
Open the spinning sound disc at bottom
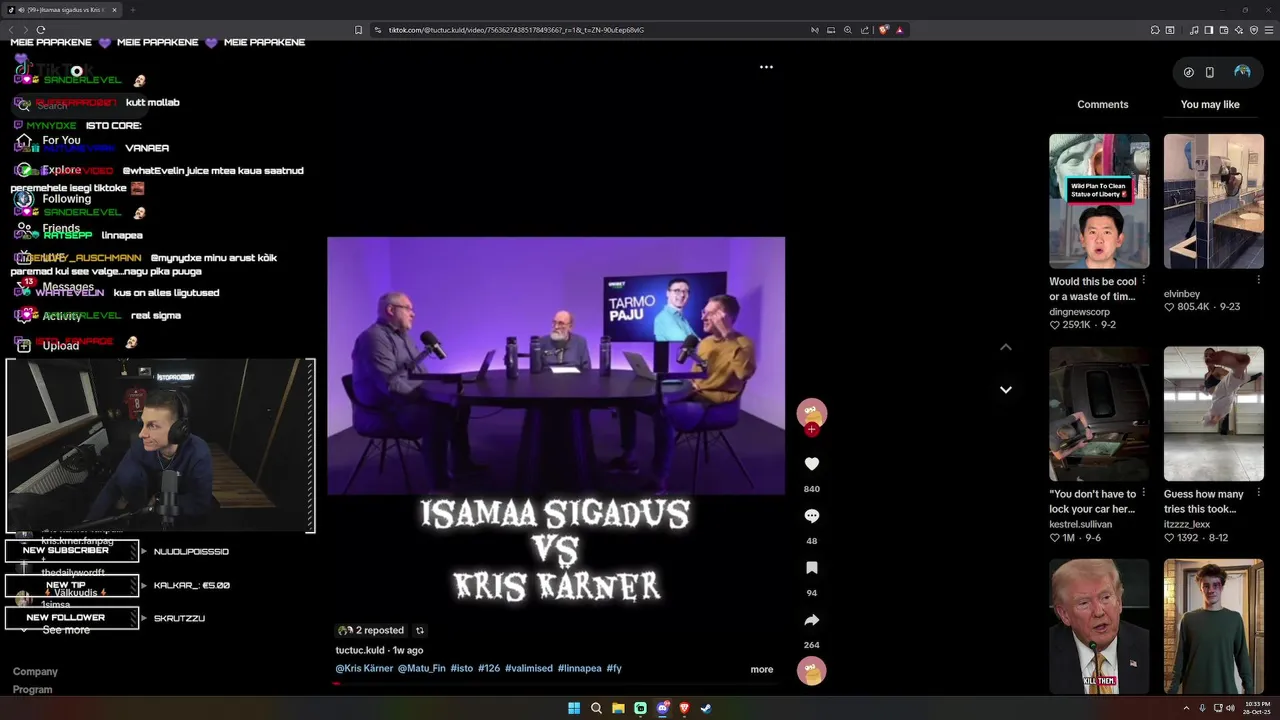coord(811,671)
